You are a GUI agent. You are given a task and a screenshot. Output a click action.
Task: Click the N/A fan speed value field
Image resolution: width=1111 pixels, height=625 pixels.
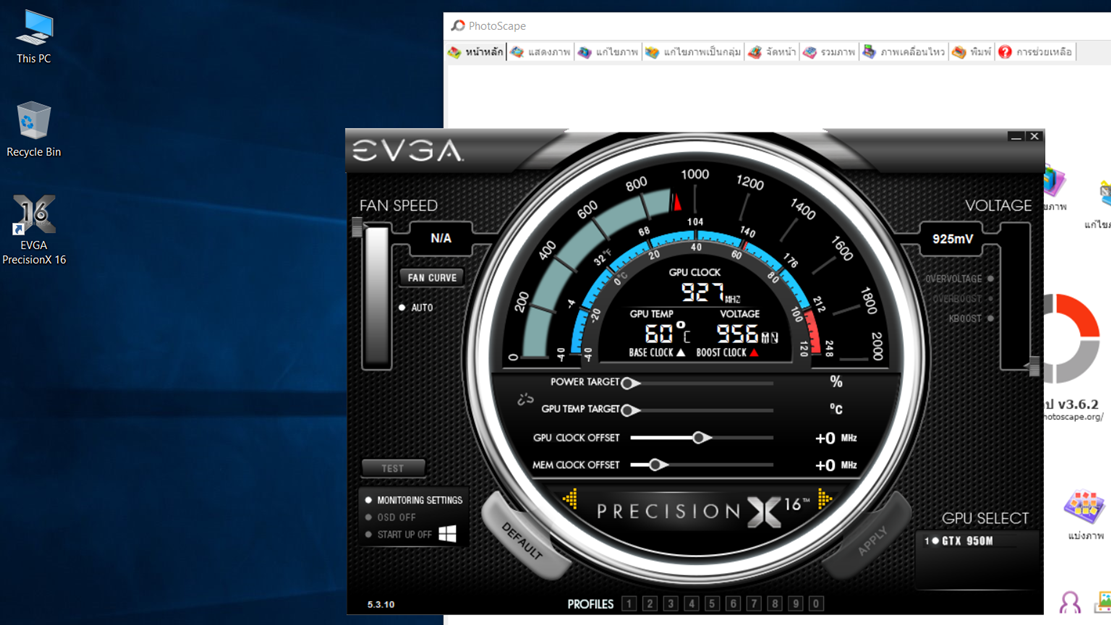pyautogui.click(x=441, y=238)
